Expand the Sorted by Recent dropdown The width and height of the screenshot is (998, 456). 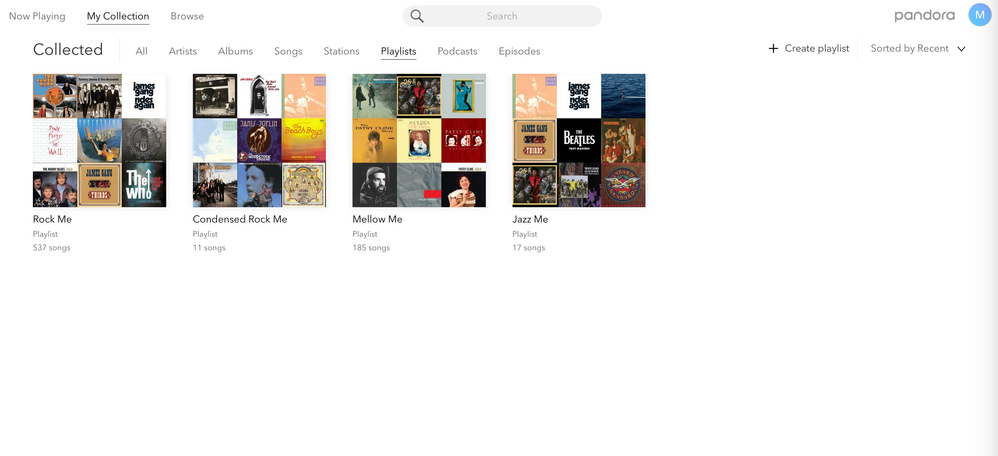pyautogui.click(x=917, y=49)
